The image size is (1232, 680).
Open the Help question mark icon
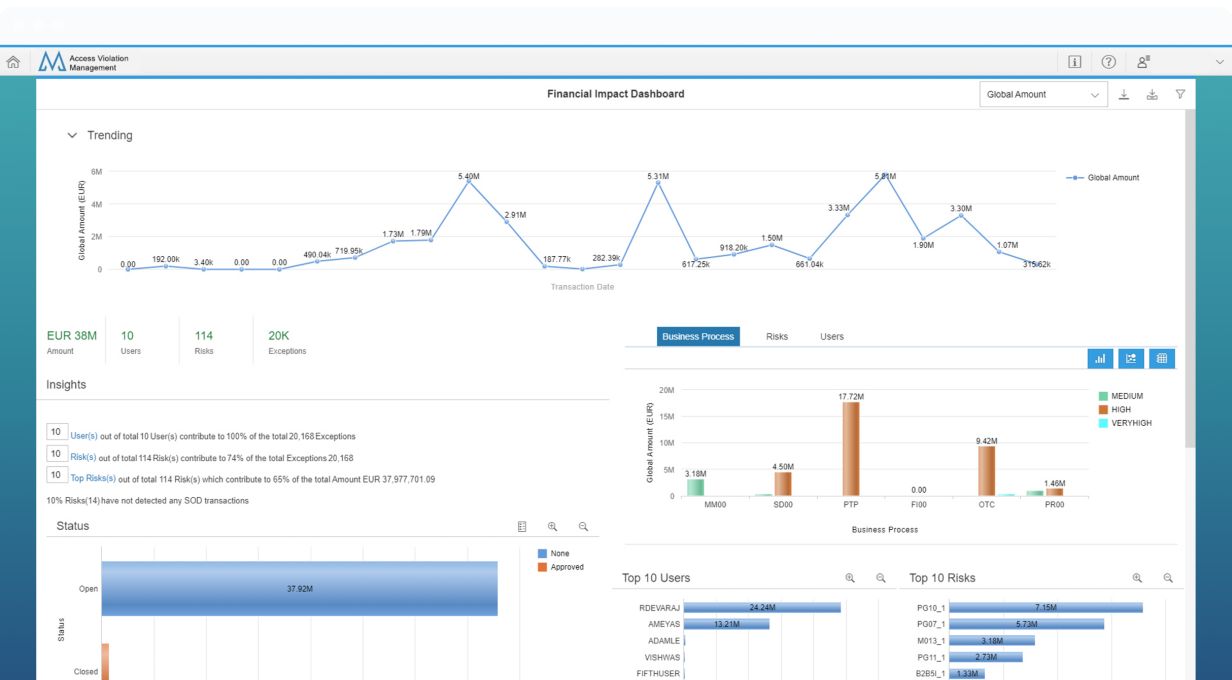[1109, 62]
